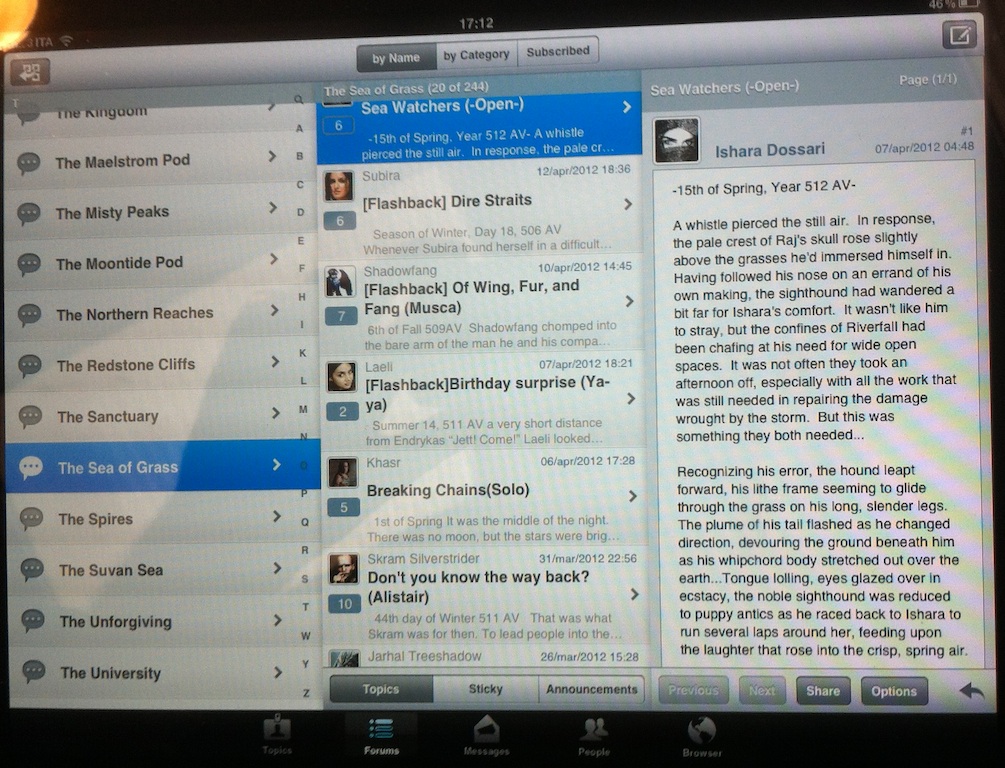Screen dimensions: 1005x768
Task: Open the Browser globe icon
Action: click(701, 733)
